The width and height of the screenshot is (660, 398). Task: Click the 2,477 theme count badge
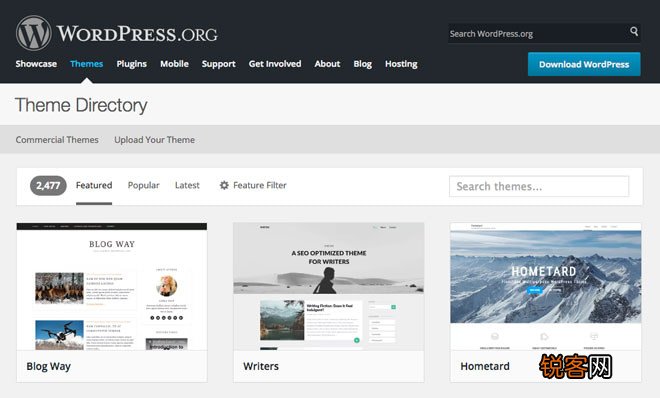48,186
